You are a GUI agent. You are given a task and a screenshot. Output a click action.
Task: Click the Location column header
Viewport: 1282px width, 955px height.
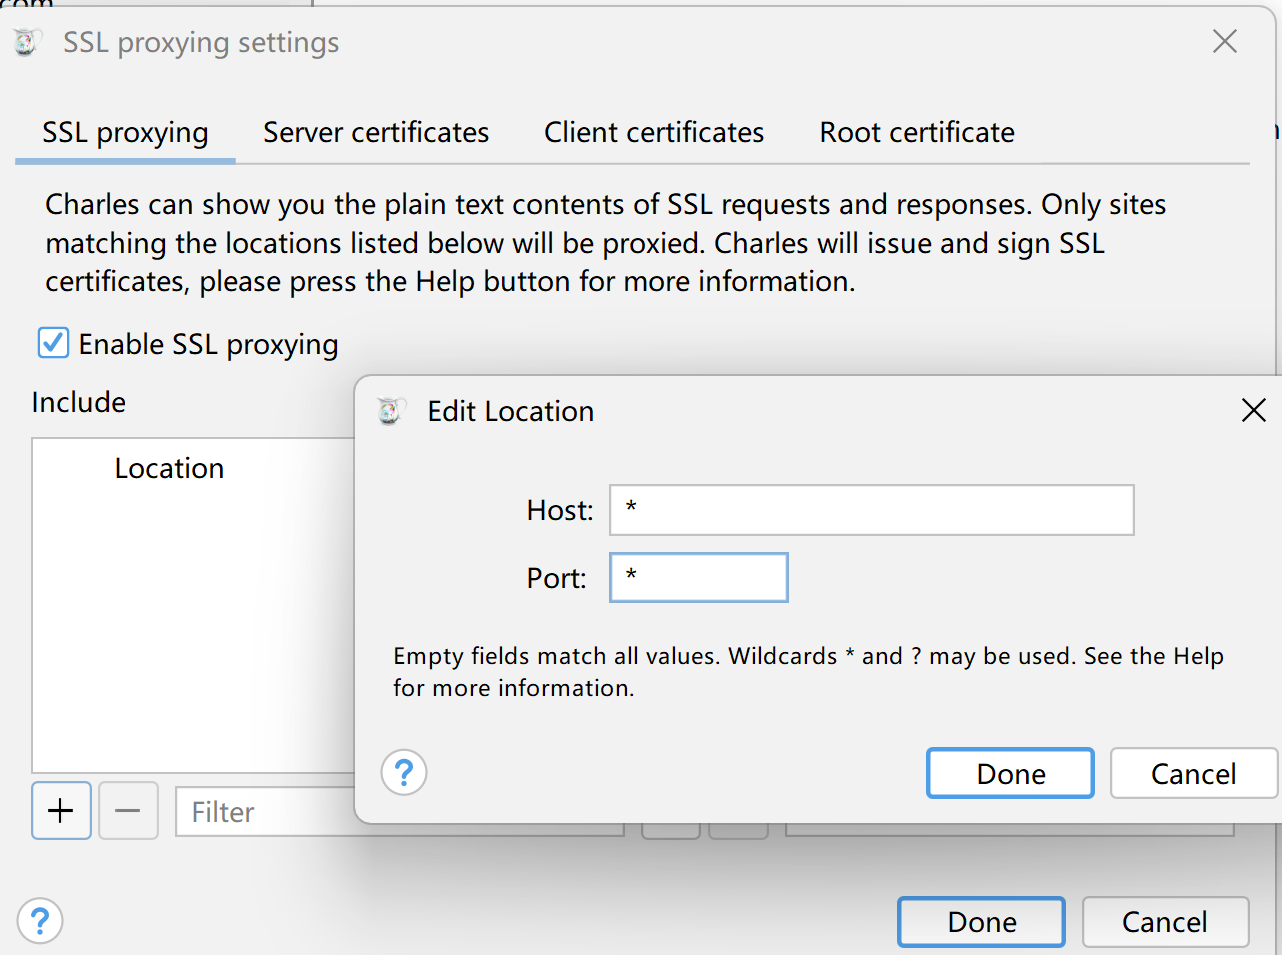(170, 468)
